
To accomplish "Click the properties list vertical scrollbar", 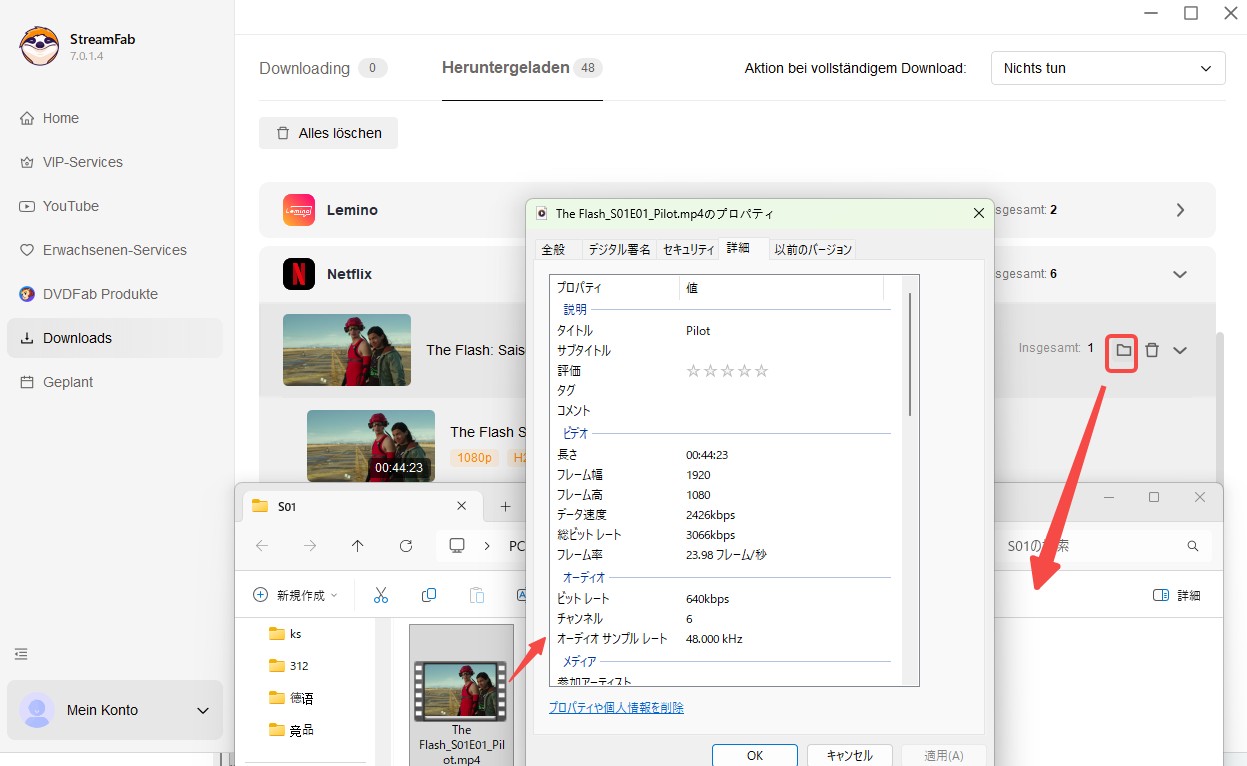I will tap(910, 355).
